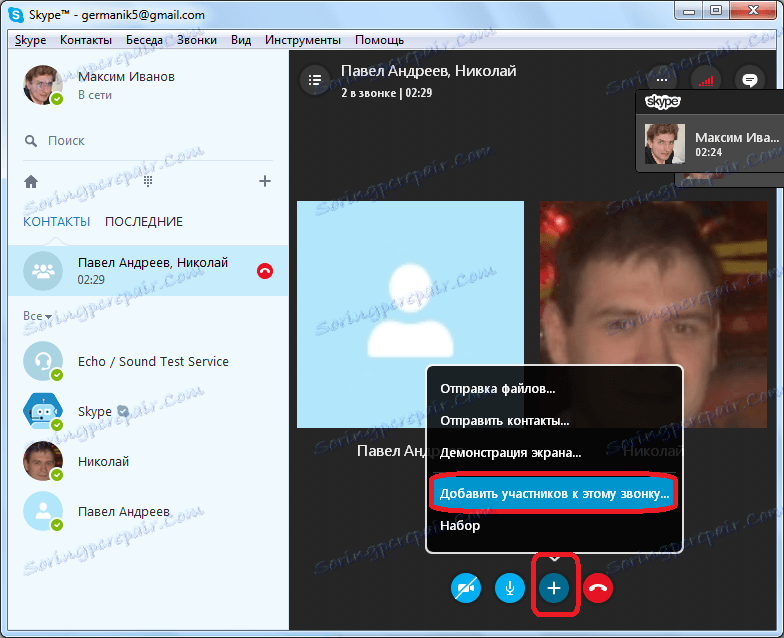Screen dimensions: 784x638
Task: Click Николай contact photo avatar
Action: coord(43,461)
